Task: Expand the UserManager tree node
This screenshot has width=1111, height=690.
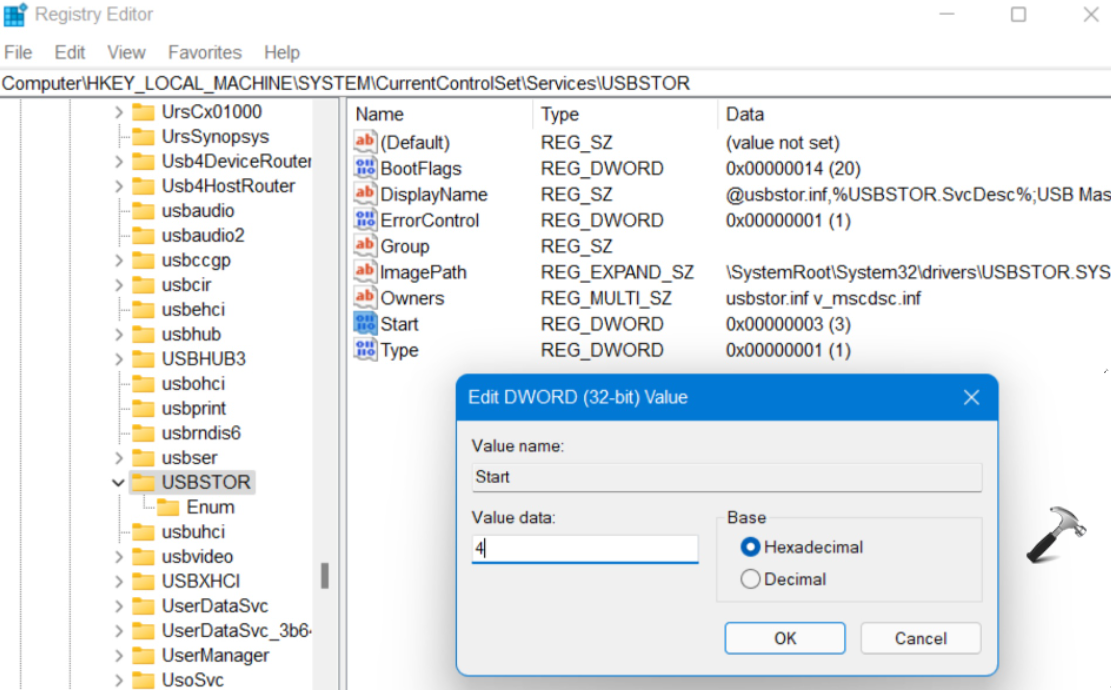Action: tap(119, 656)
